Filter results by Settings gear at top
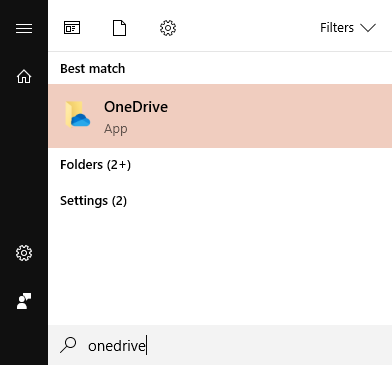This screenshot has width=392, height=365. [168, 28]
